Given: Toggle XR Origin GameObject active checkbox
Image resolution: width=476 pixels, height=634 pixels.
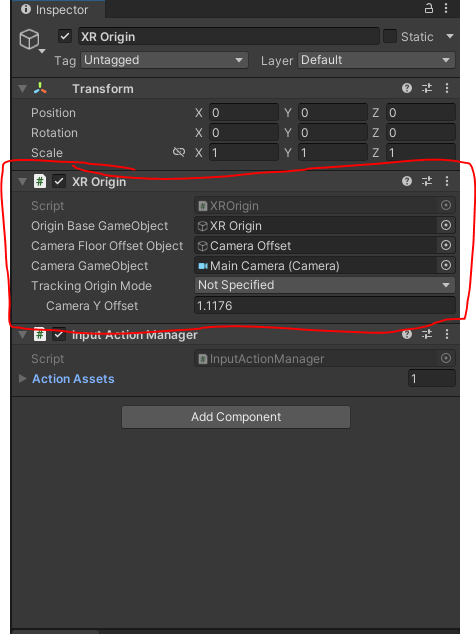Looking at the screenshot, I should coord(65,36).
